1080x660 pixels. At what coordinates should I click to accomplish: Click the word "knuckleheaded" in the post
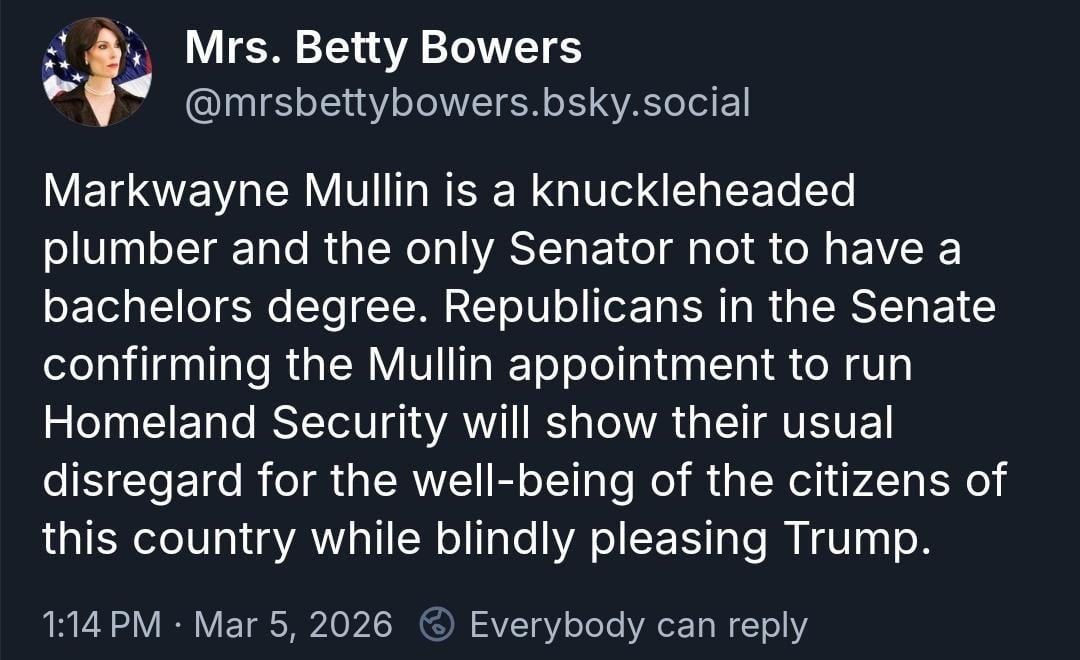(x=693, y=190)
